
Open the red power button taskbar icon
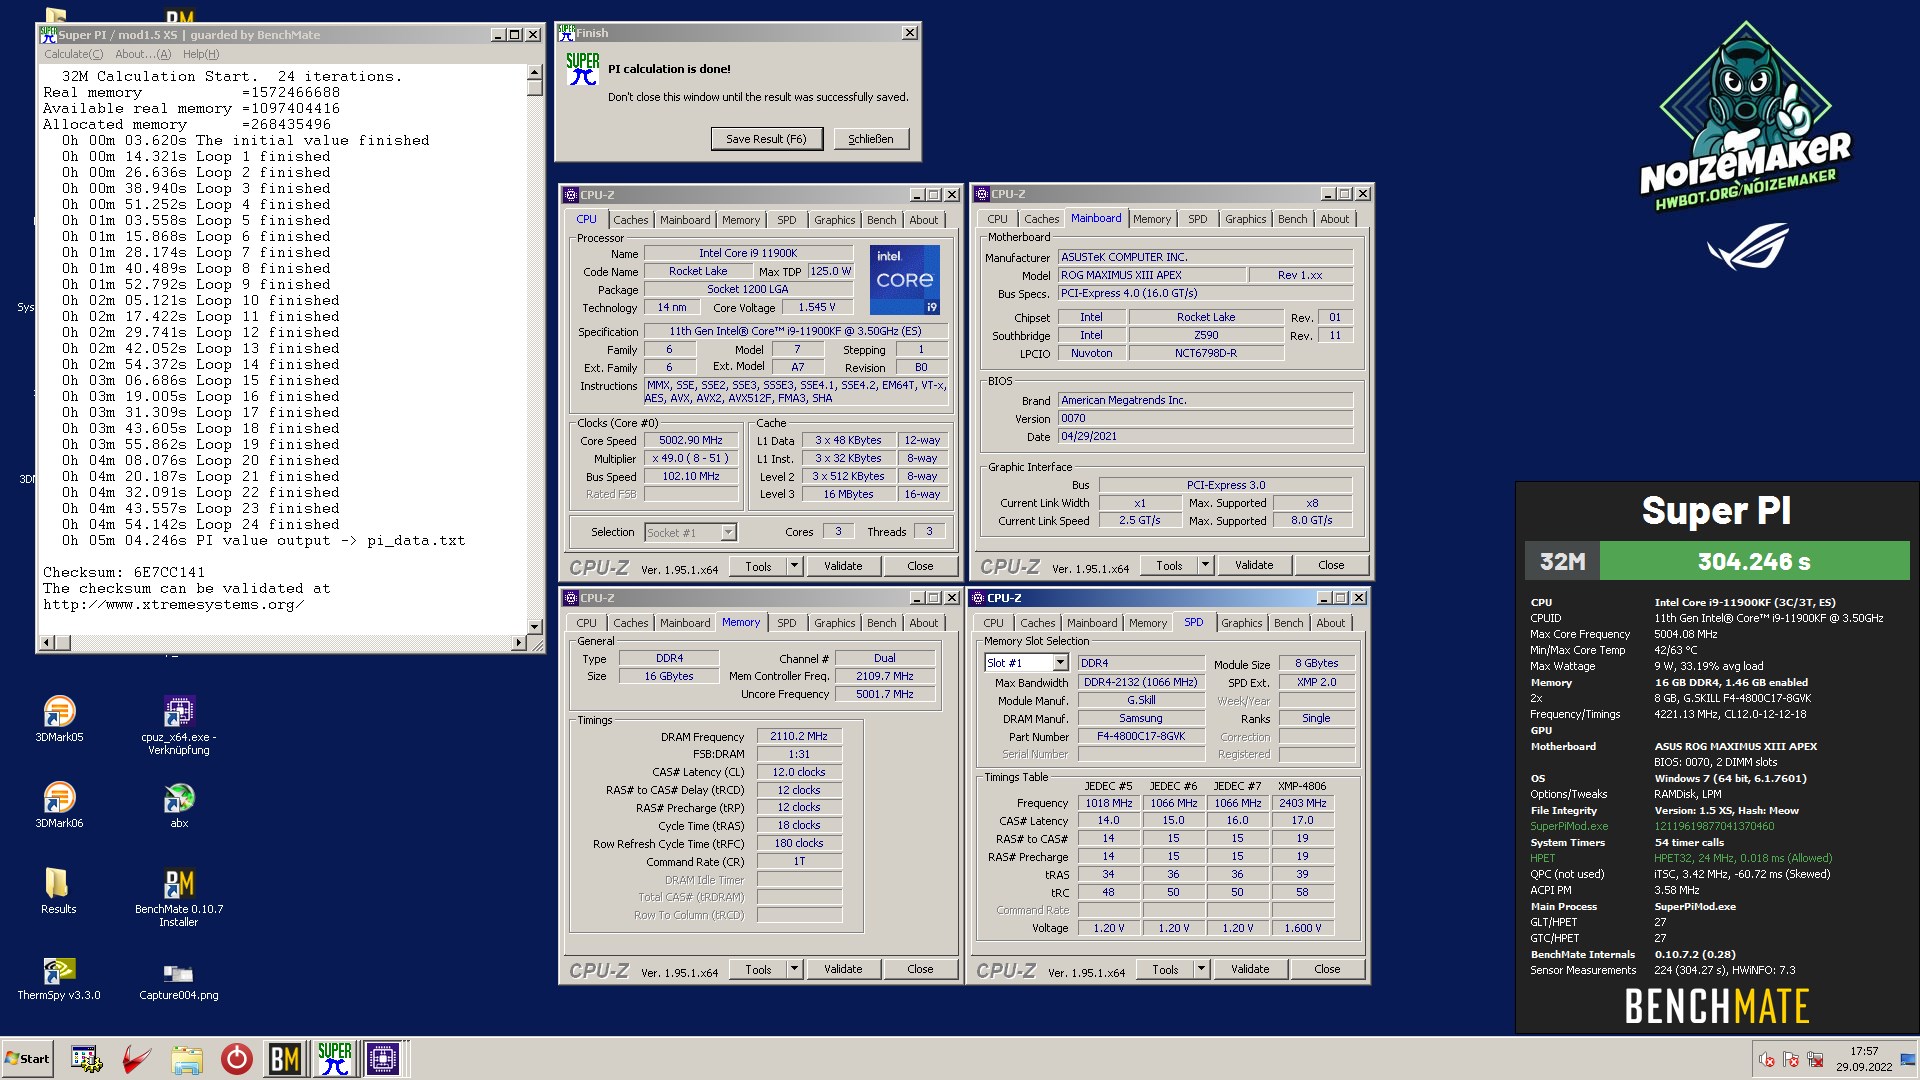[x=237, y=1059]
